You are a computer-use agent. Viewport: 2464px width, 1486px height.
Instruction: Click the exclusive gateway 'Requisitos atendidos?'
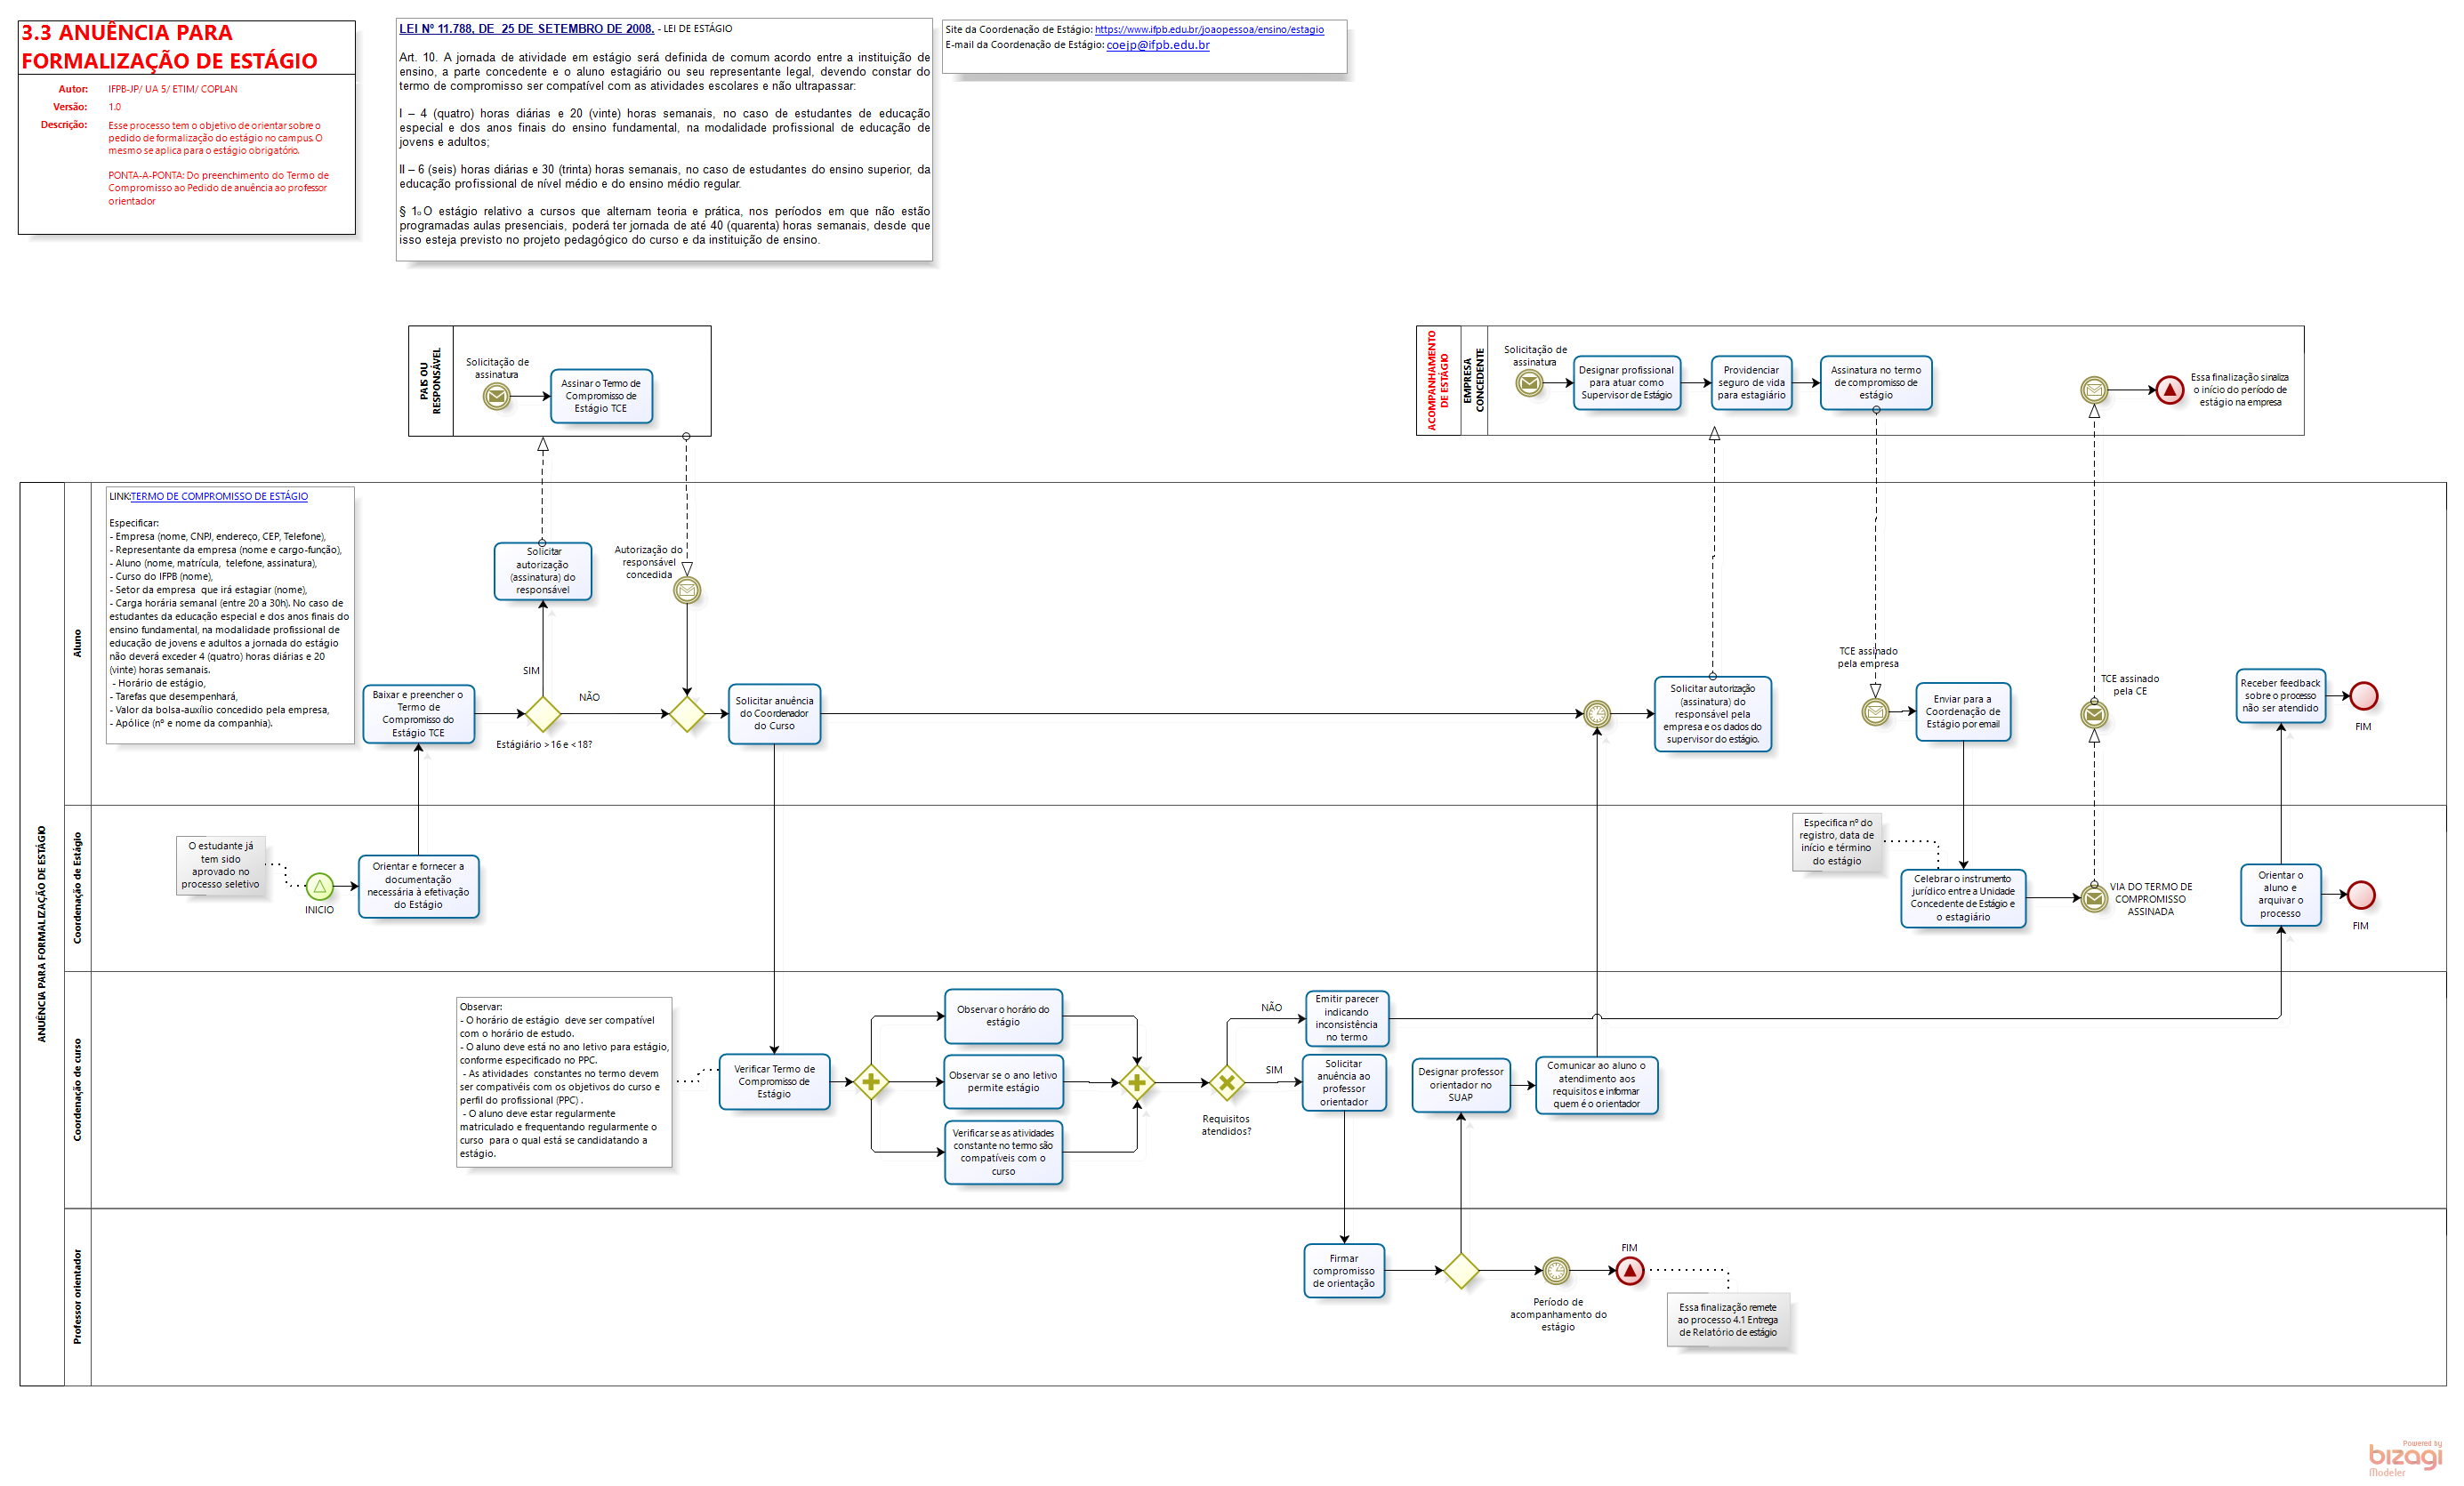pos(1226,1082)
